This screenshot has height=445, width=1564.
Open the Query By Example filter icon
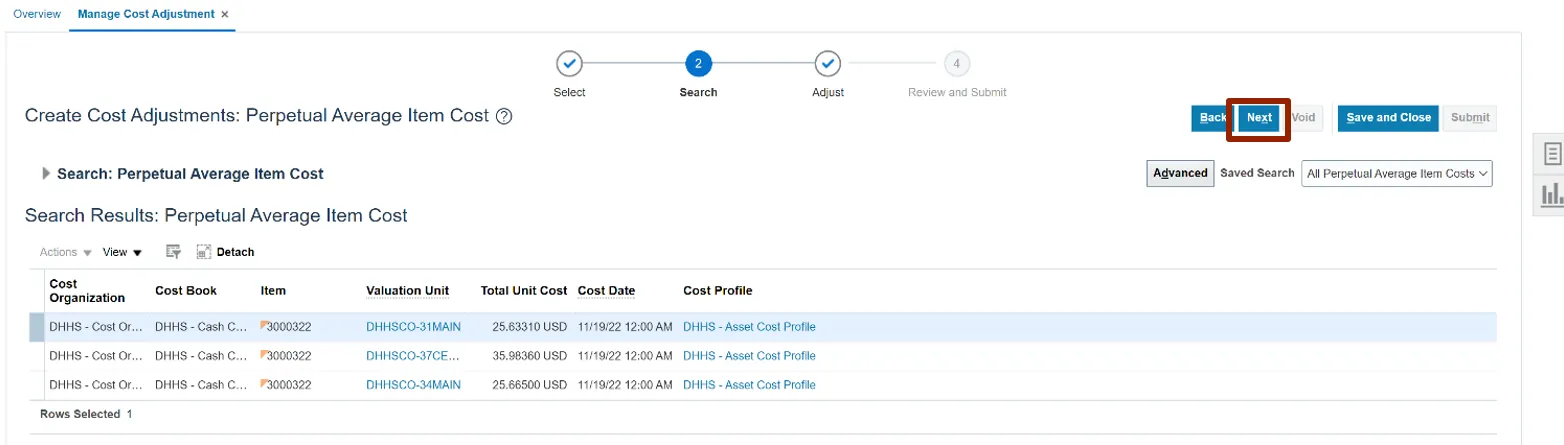coord(172,252)
